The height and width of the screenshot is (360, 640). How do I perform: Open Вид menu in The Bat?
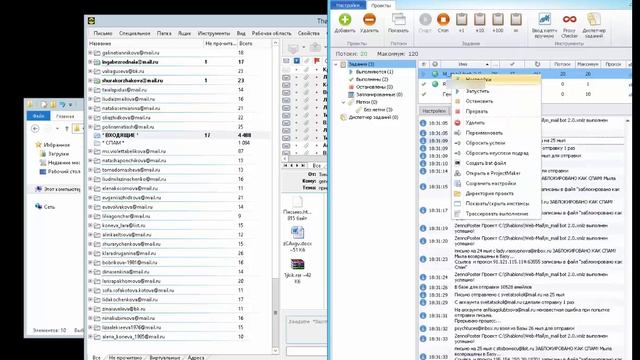click(x=241, y=33)
